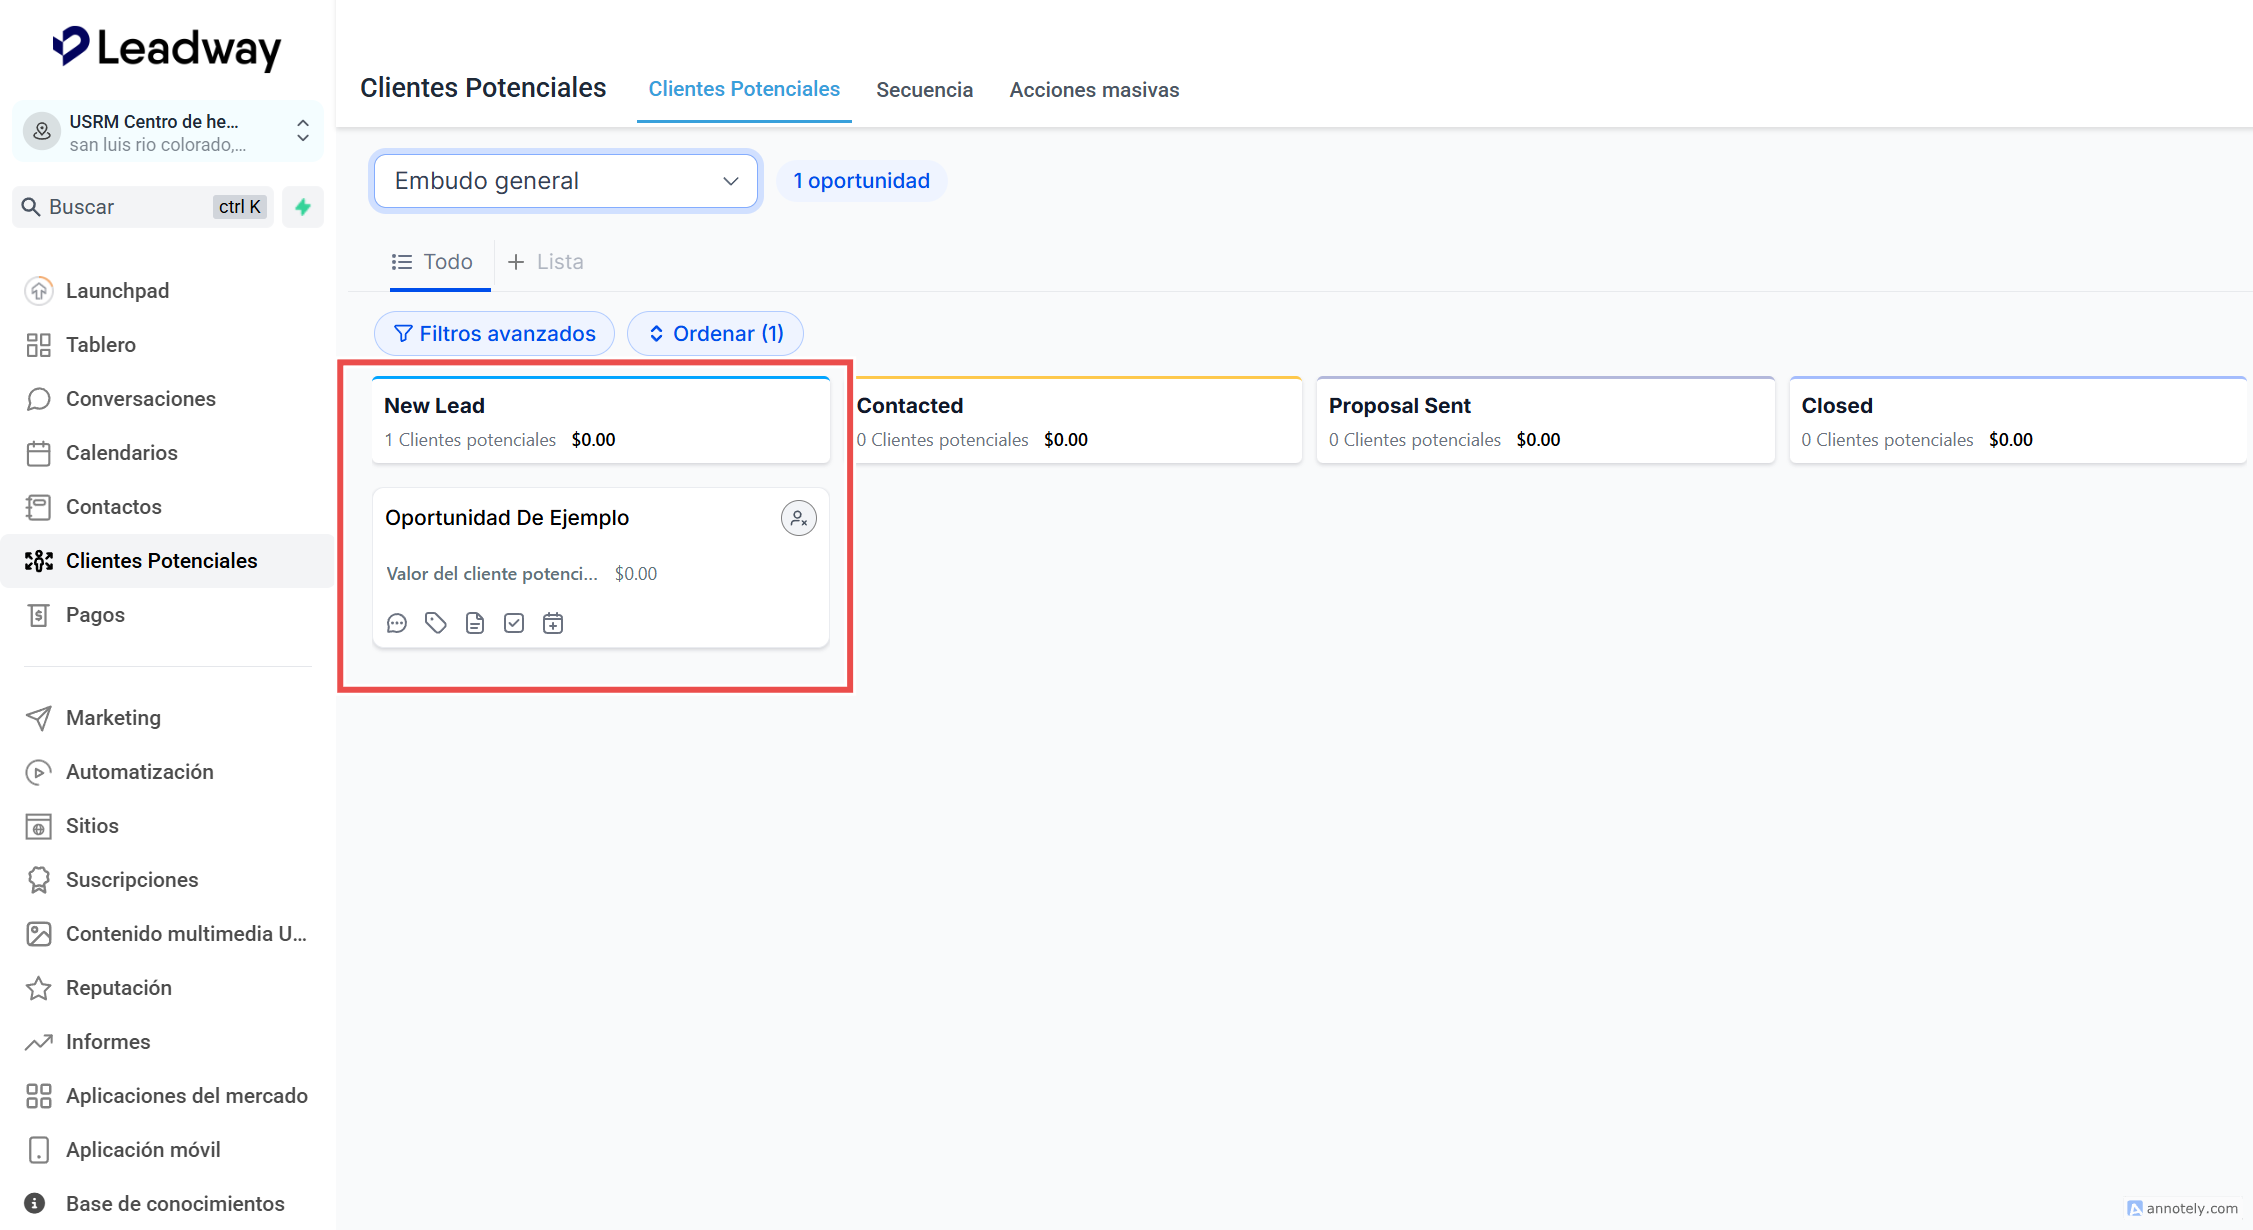Open the Ordenar (1) sort options

click(x=715, y=334)
